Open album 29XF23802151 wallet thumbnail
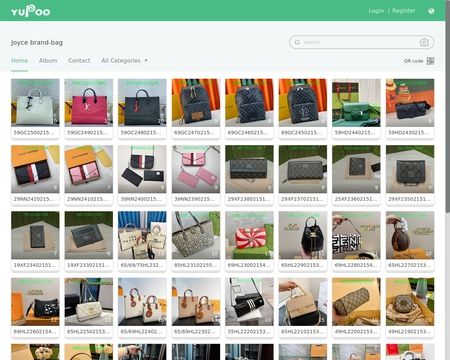 click(249, 169)
